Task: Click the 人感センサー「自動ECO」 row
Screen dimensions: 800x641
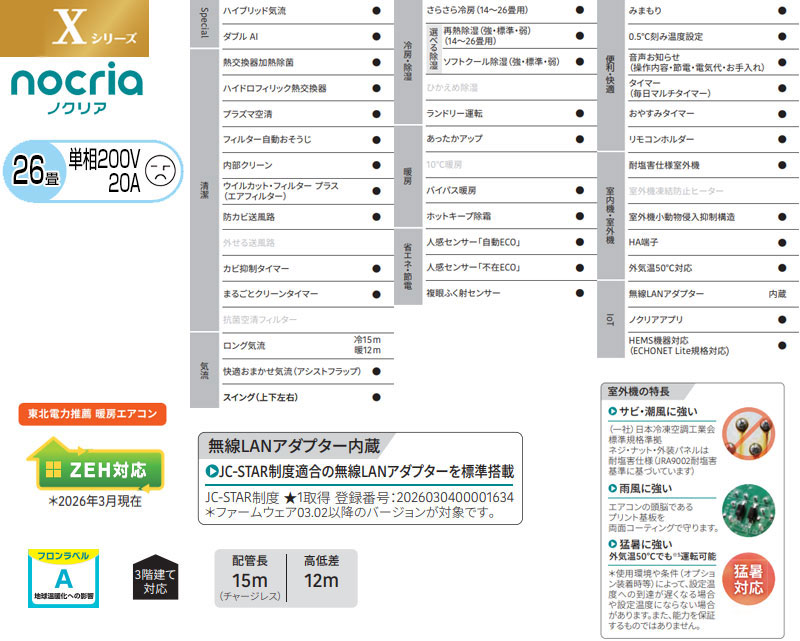Action: pyautogui.click(x=511, y=242)
